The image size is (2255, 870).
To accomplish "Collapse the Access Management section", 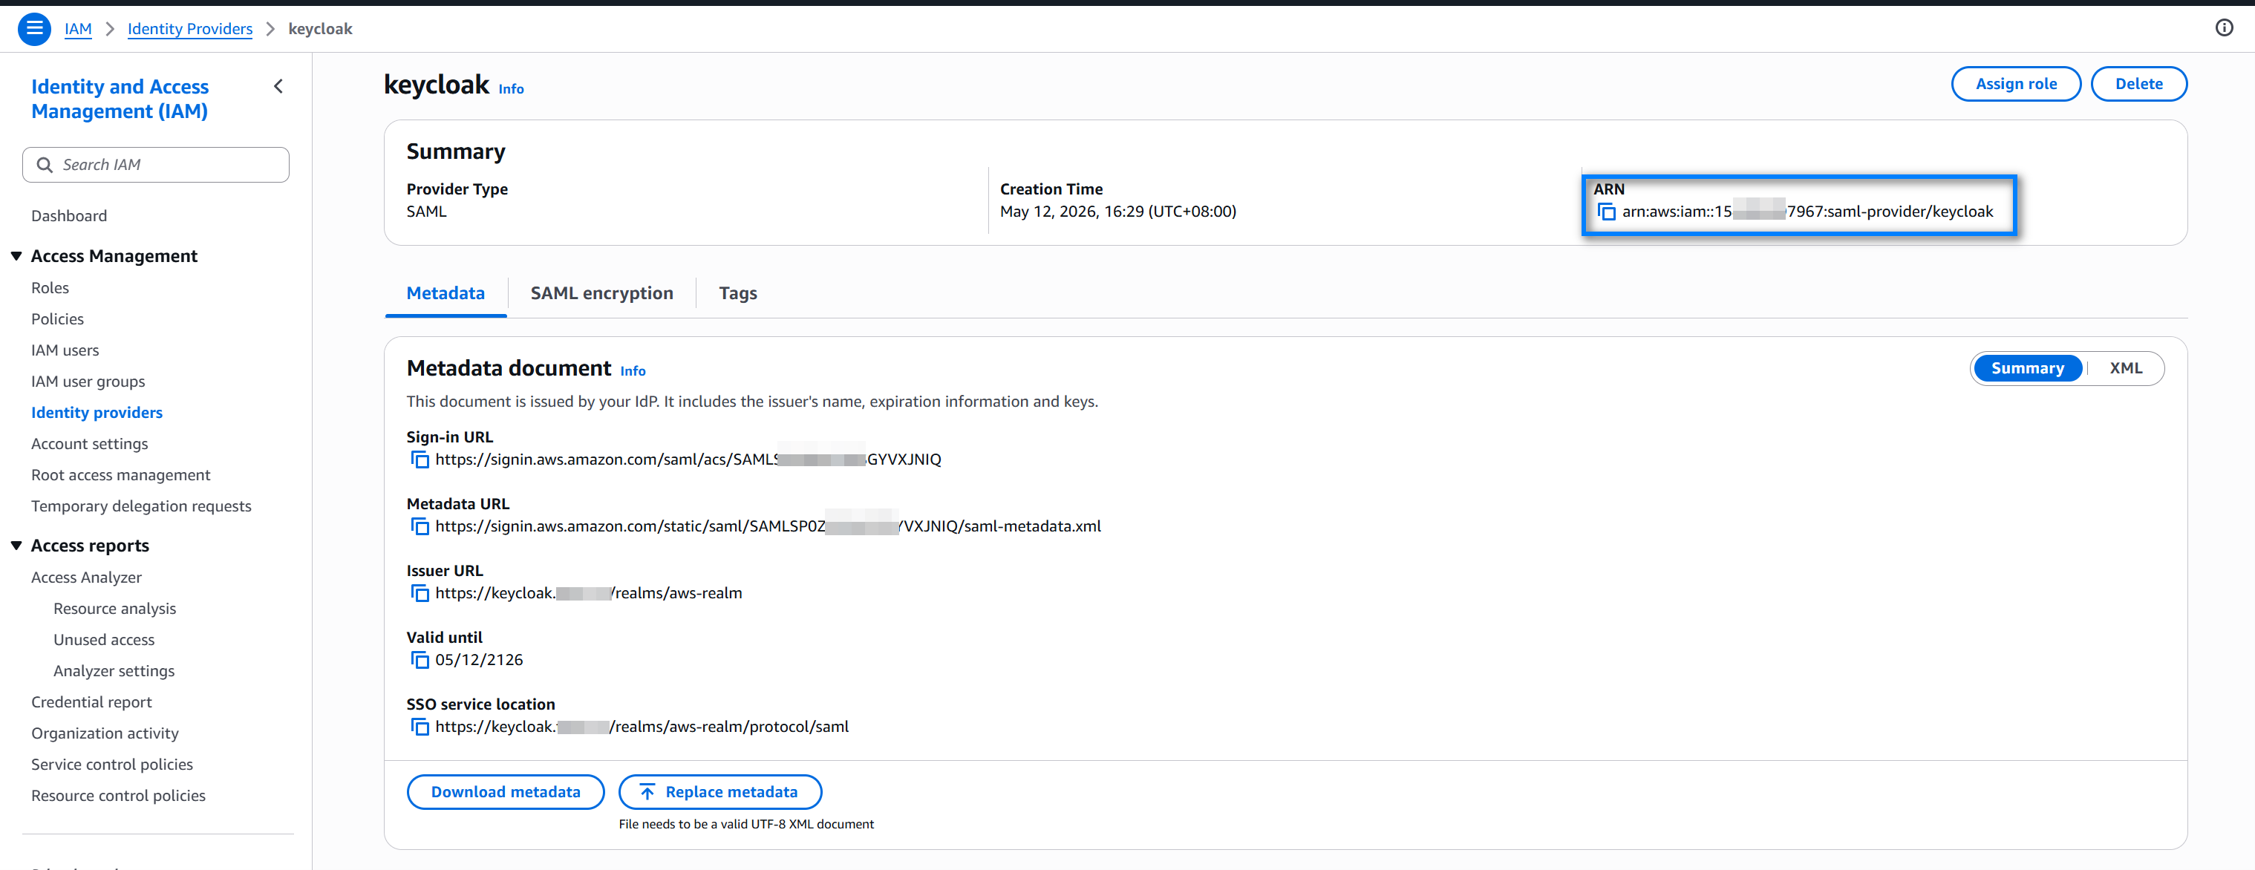I will pos(17,256).
